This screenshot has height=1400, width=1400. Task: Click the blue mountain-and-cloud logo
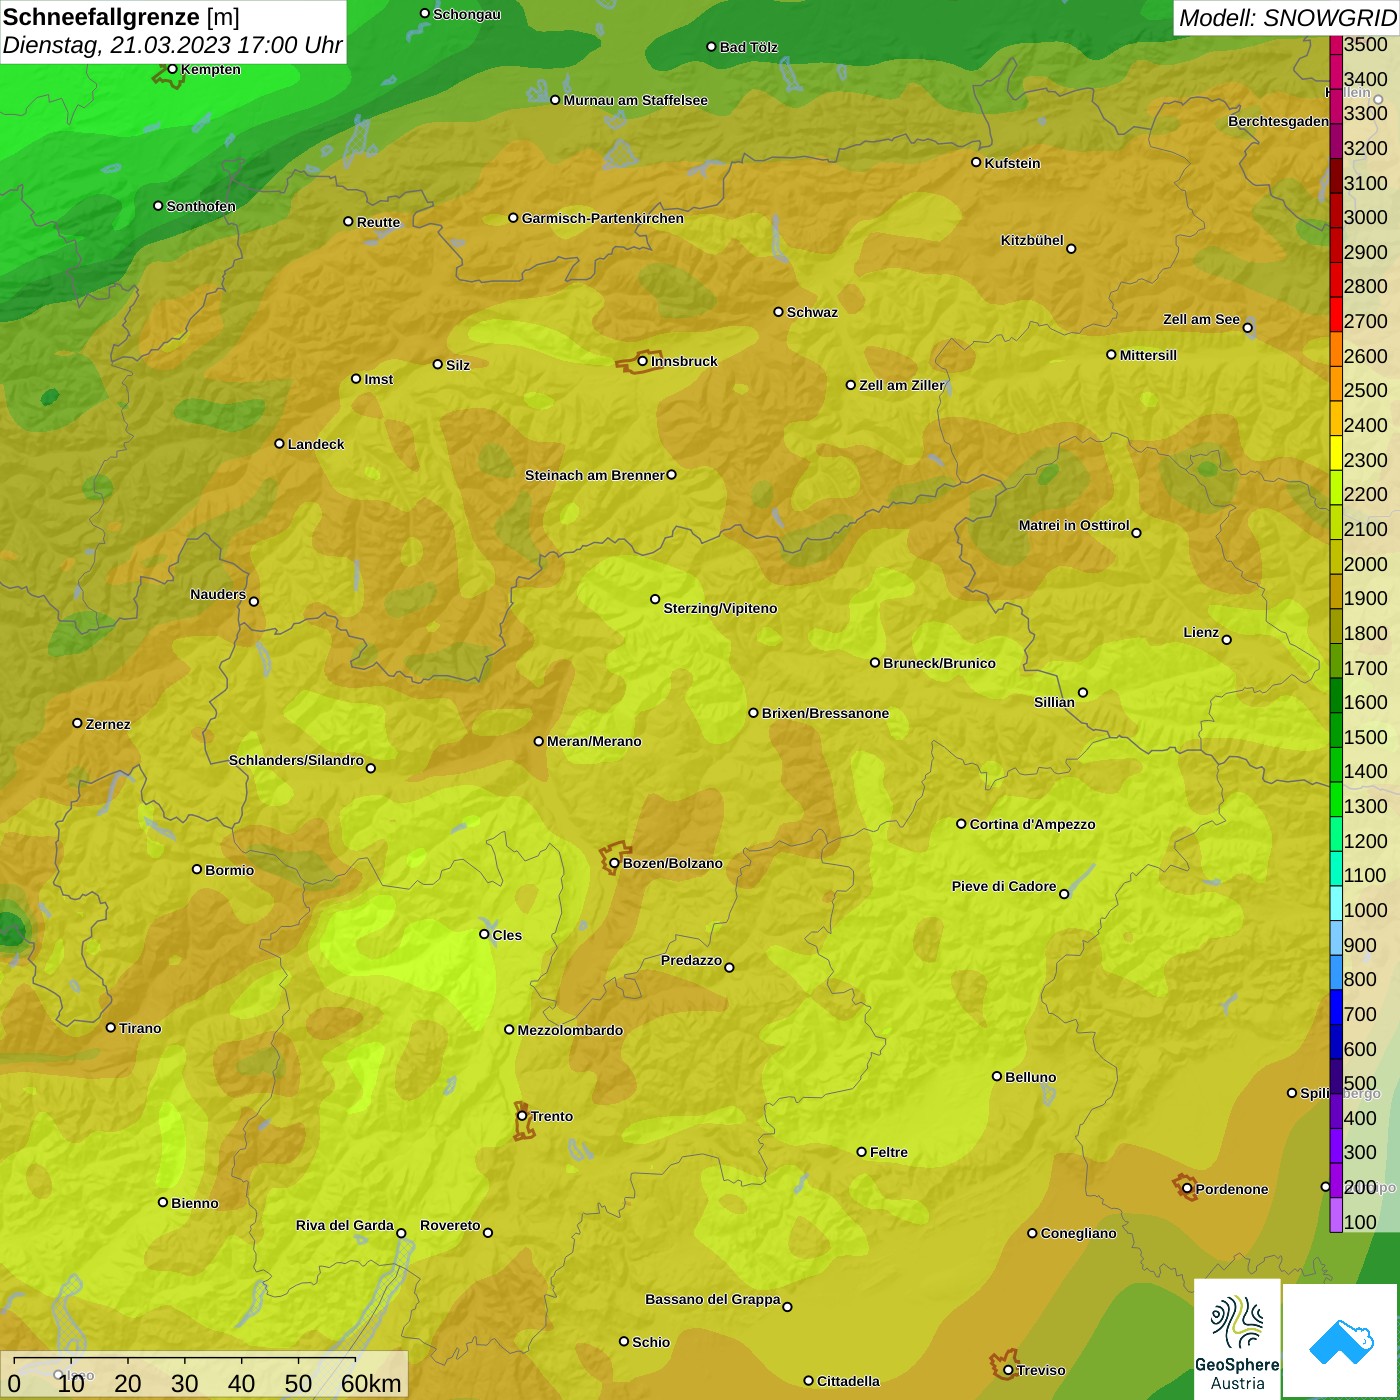tap(1341, 1341)
